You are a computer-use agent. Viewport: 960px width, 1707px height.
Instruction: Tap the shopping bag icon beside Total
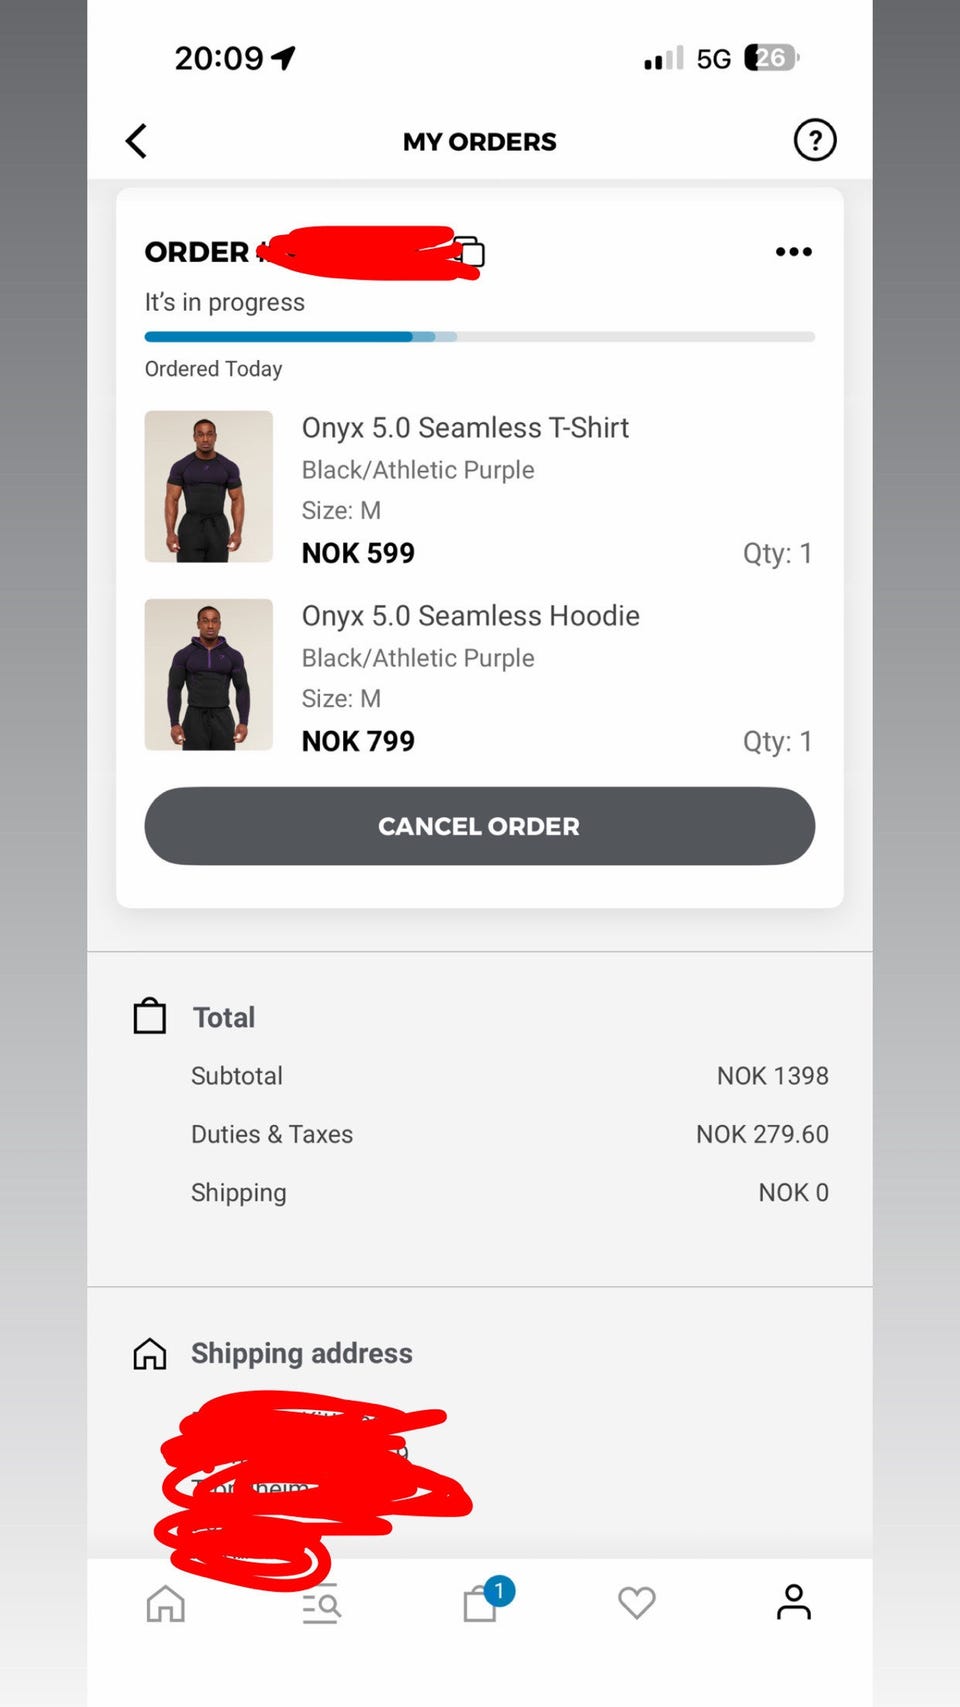coord(150,1016)
